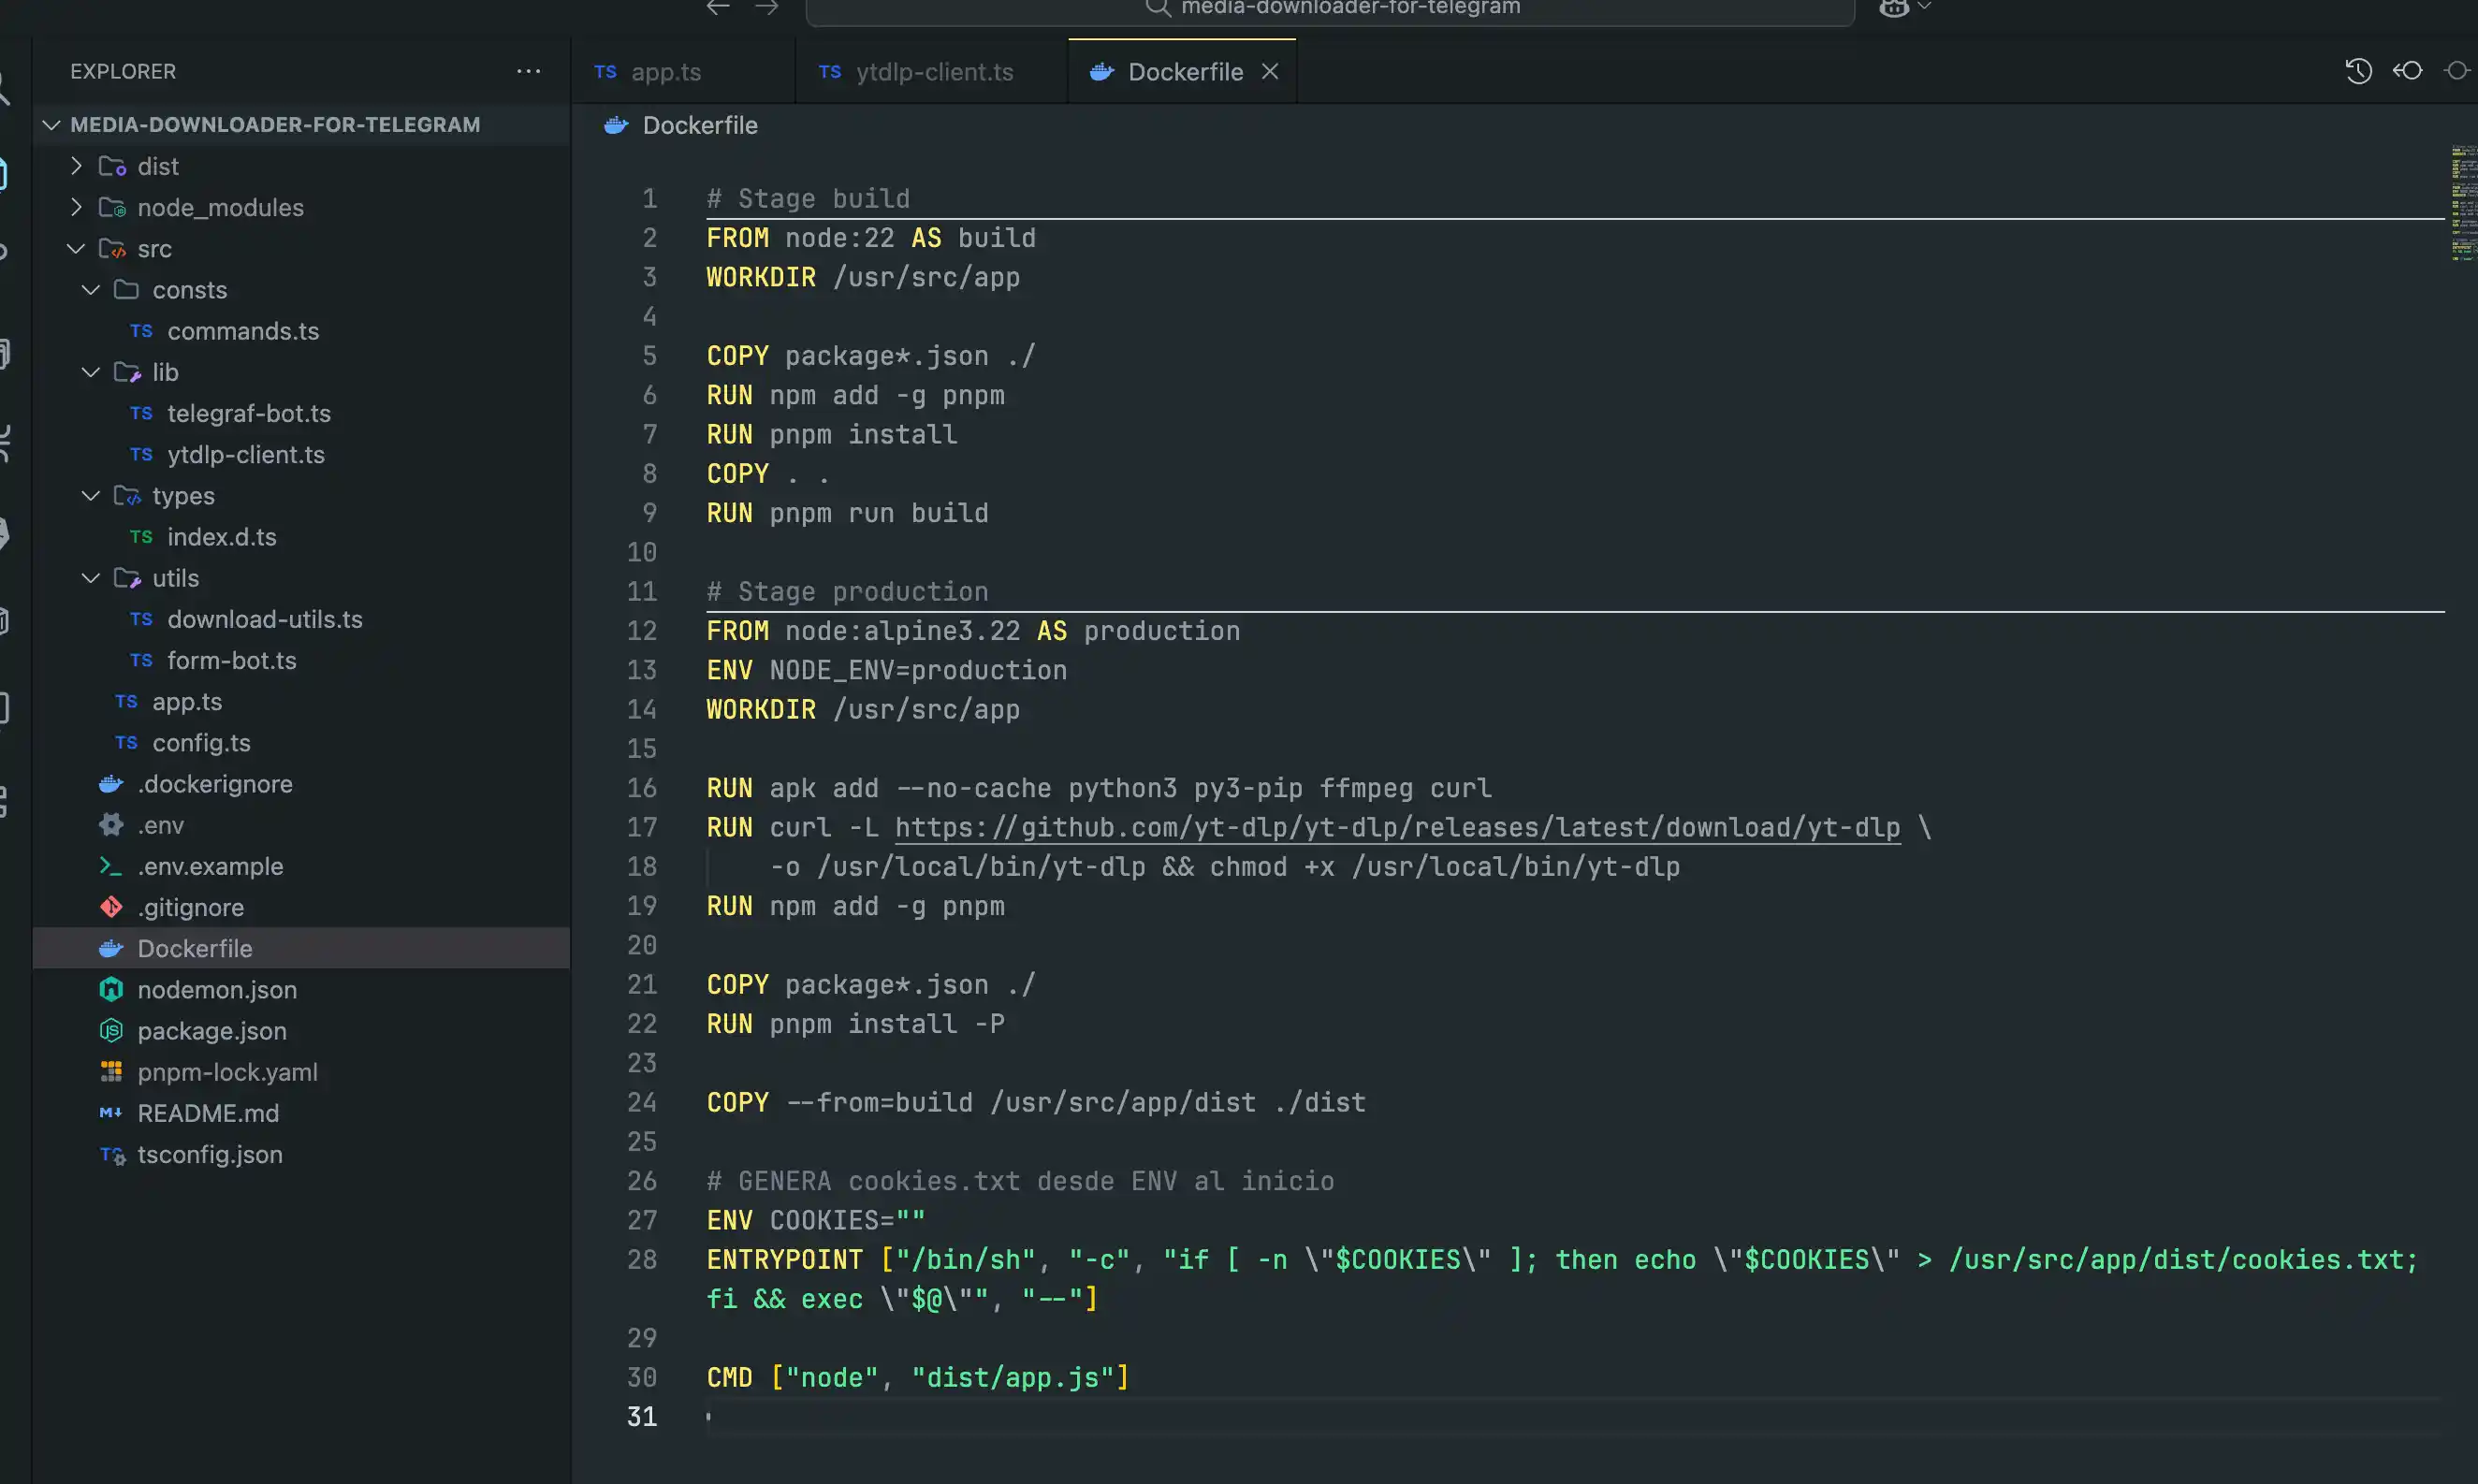The width and height of the screenshot is (2478, 1484).
Task: Click line number 31 in the gutter
Action: point(641,1417)
